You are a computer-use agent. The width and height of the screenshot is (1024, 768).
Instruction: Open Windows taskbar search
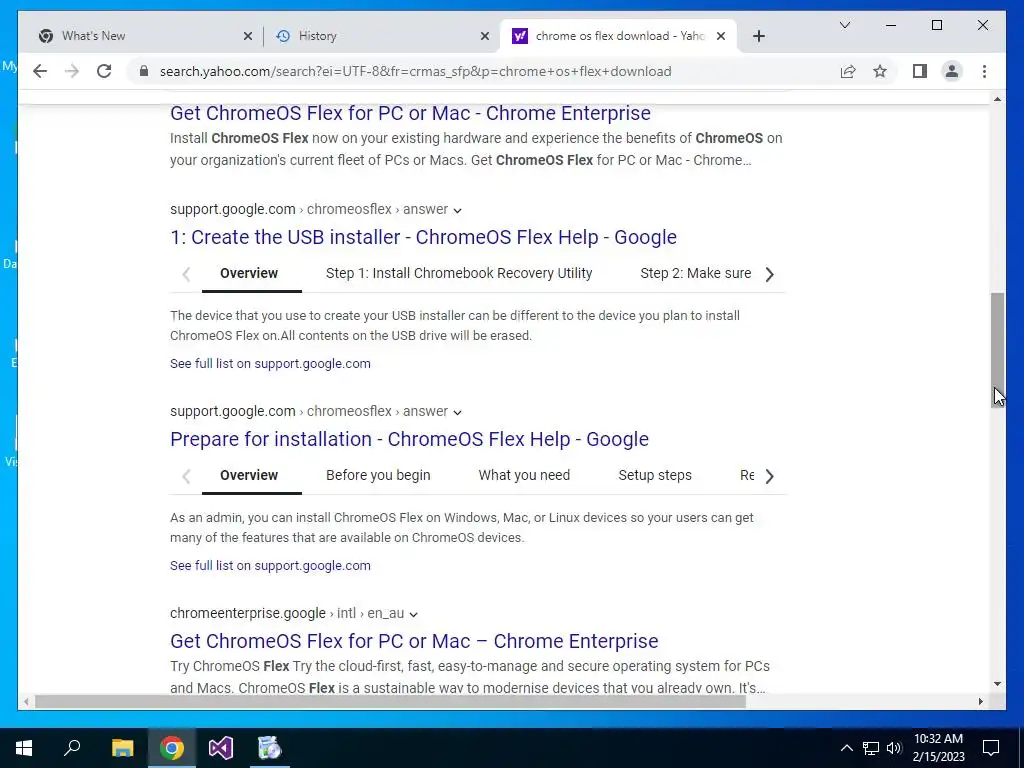pos(72,748)
